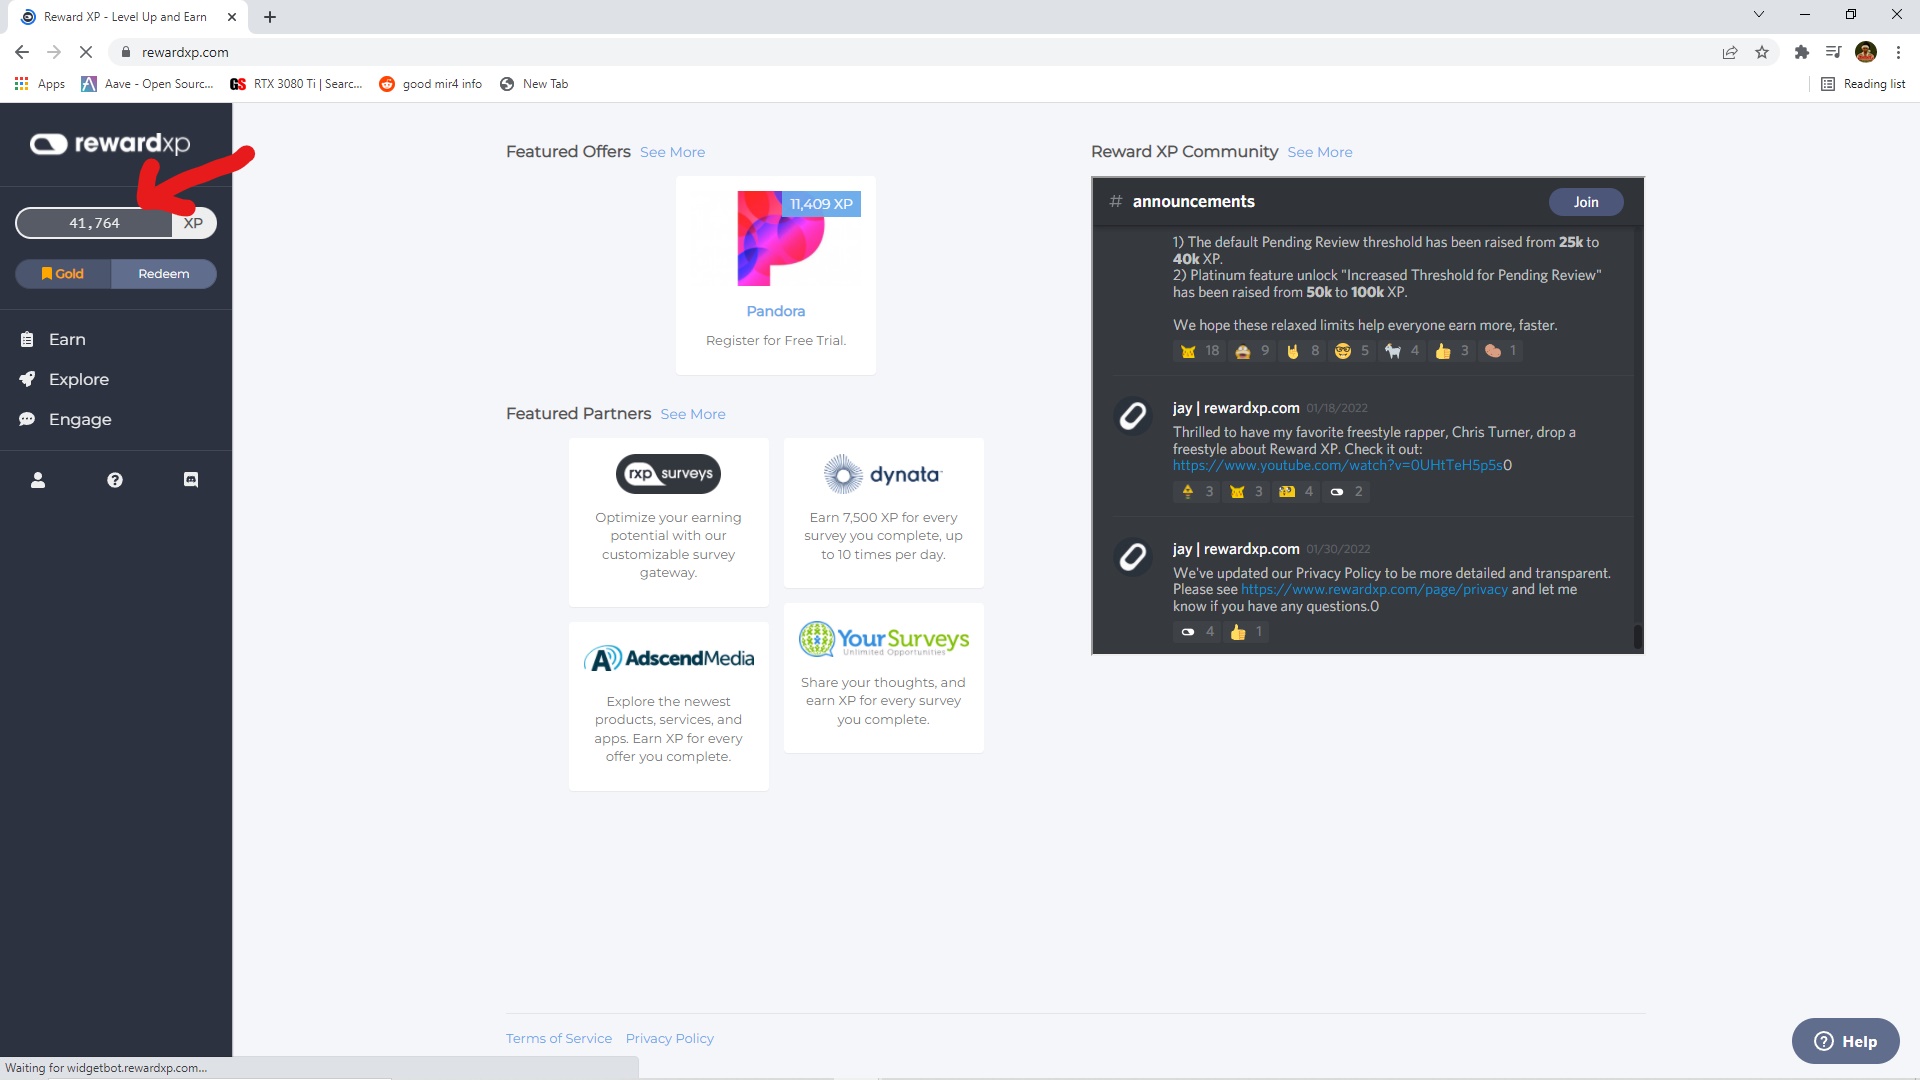Click the Redeem button

pos(164,274)
